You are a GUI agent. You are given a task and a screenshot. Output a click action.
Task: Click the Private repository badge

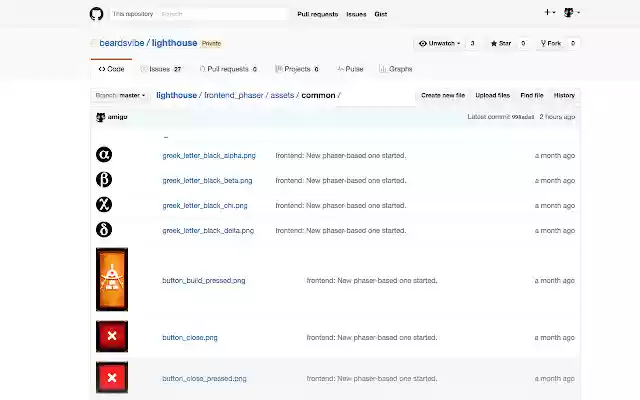point(211,43)
